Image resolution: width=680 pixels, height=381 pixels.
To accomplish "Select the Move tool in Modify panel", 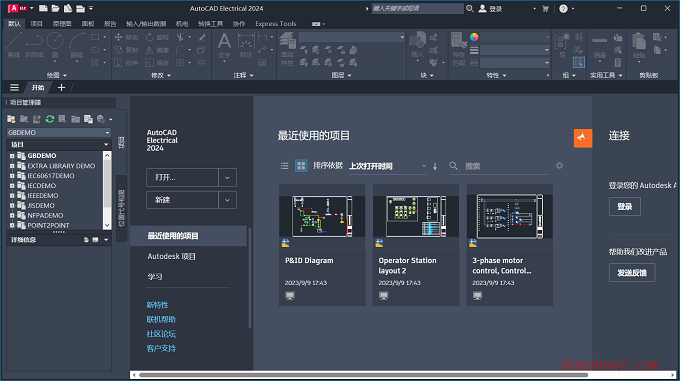I will click(x=126, y=37).
